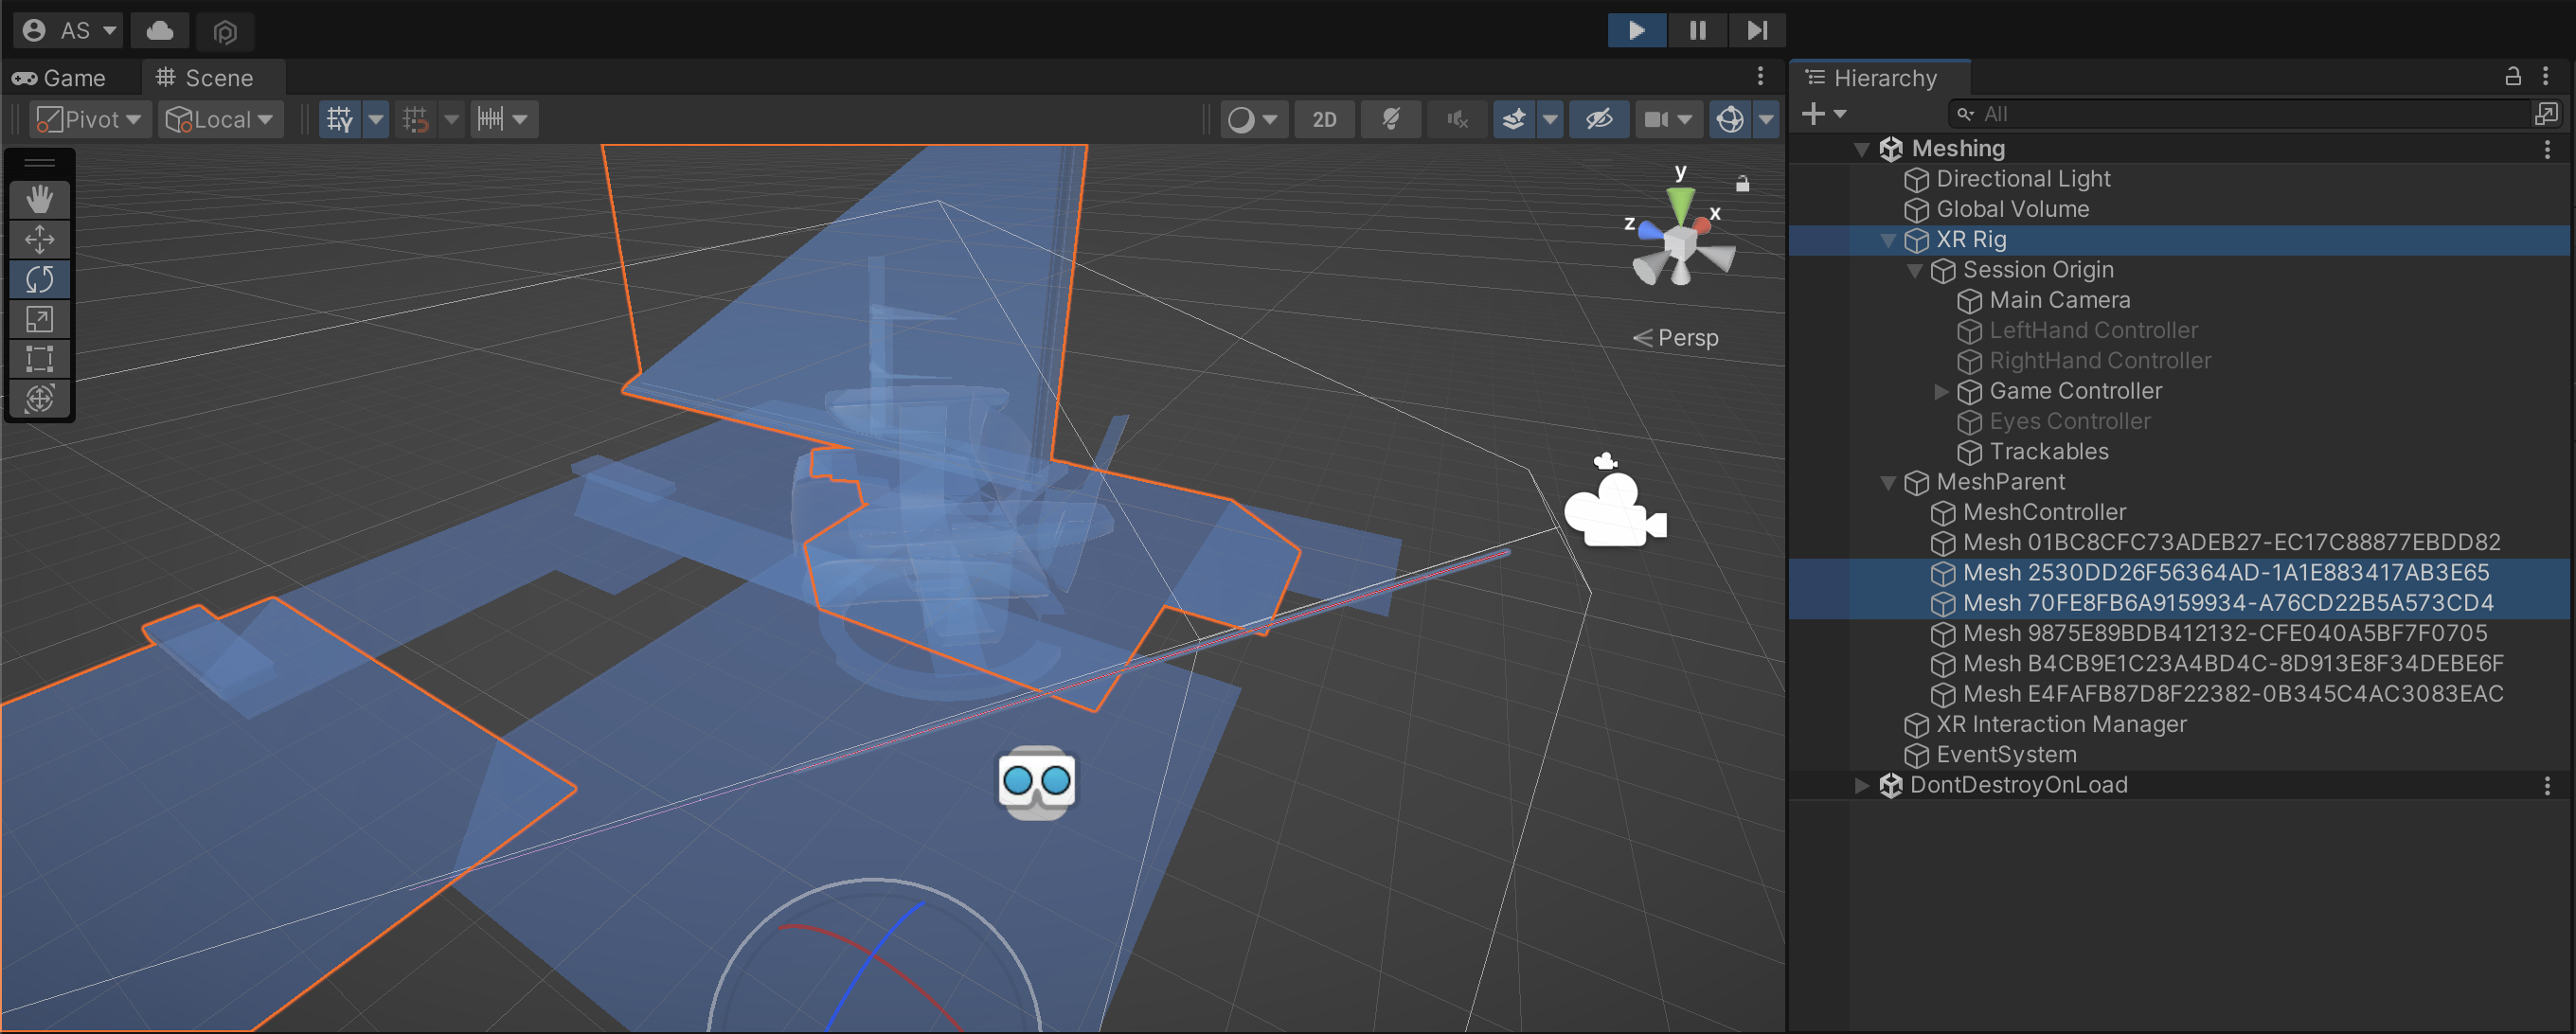
Task: Toggle scene audio mute
Action: pos(1456,120)
